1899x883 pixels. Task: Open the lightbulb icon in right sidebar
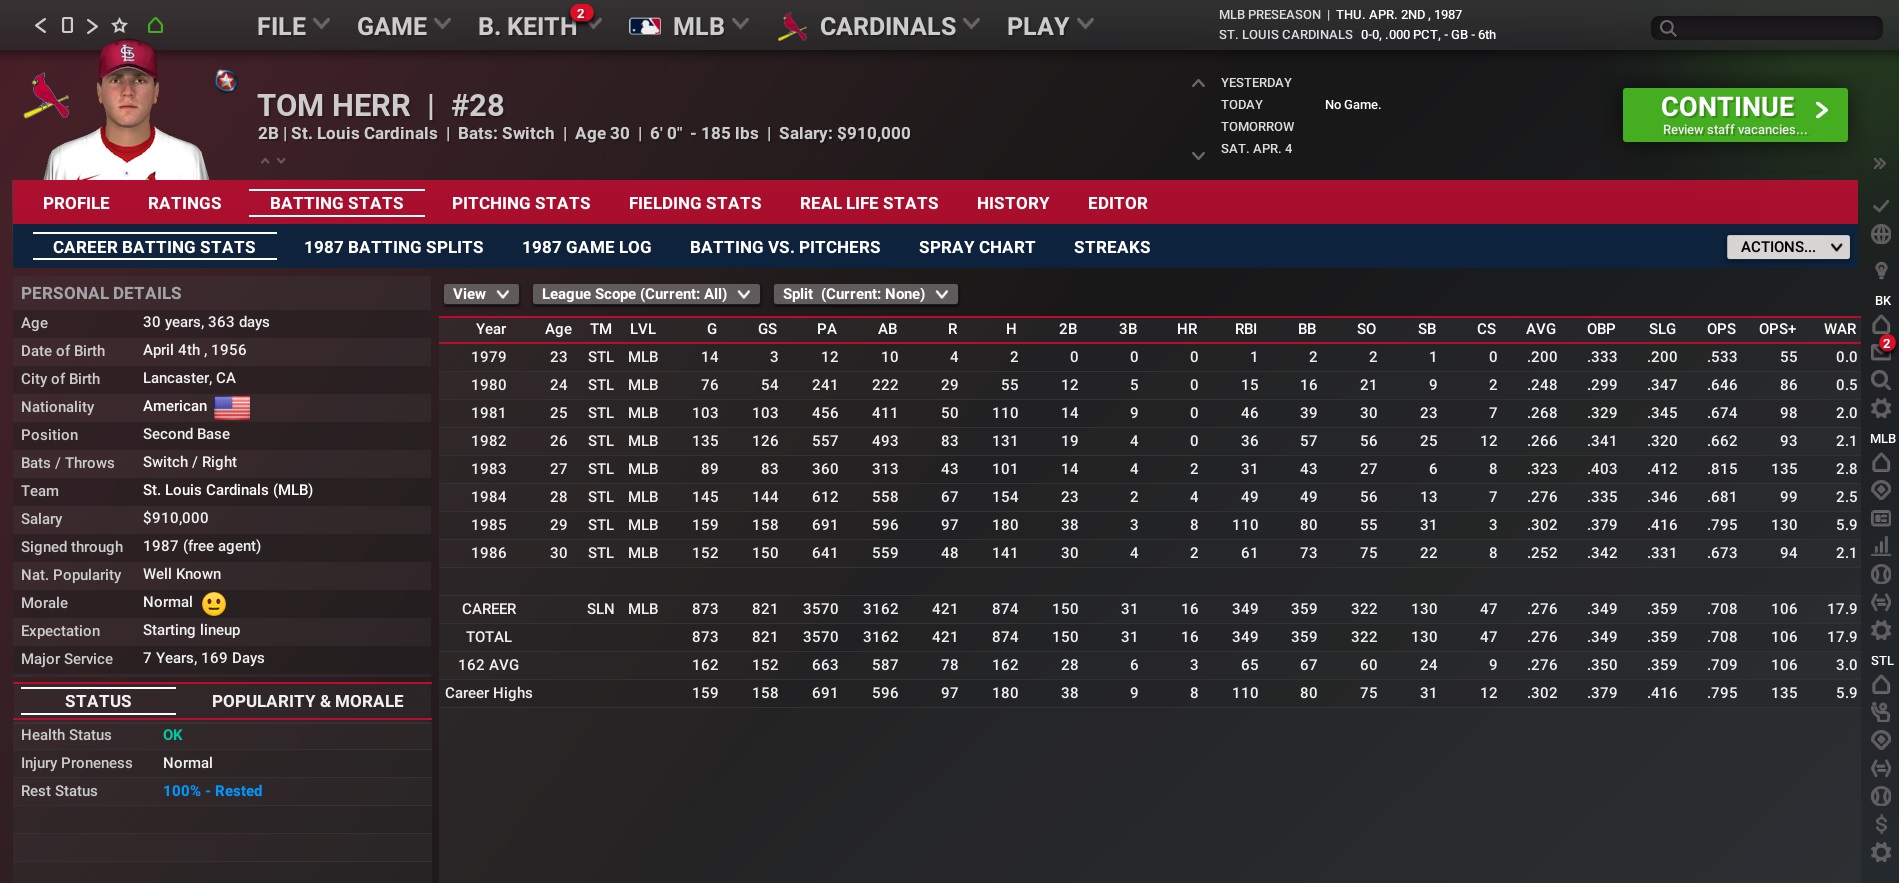[1880, 270]
